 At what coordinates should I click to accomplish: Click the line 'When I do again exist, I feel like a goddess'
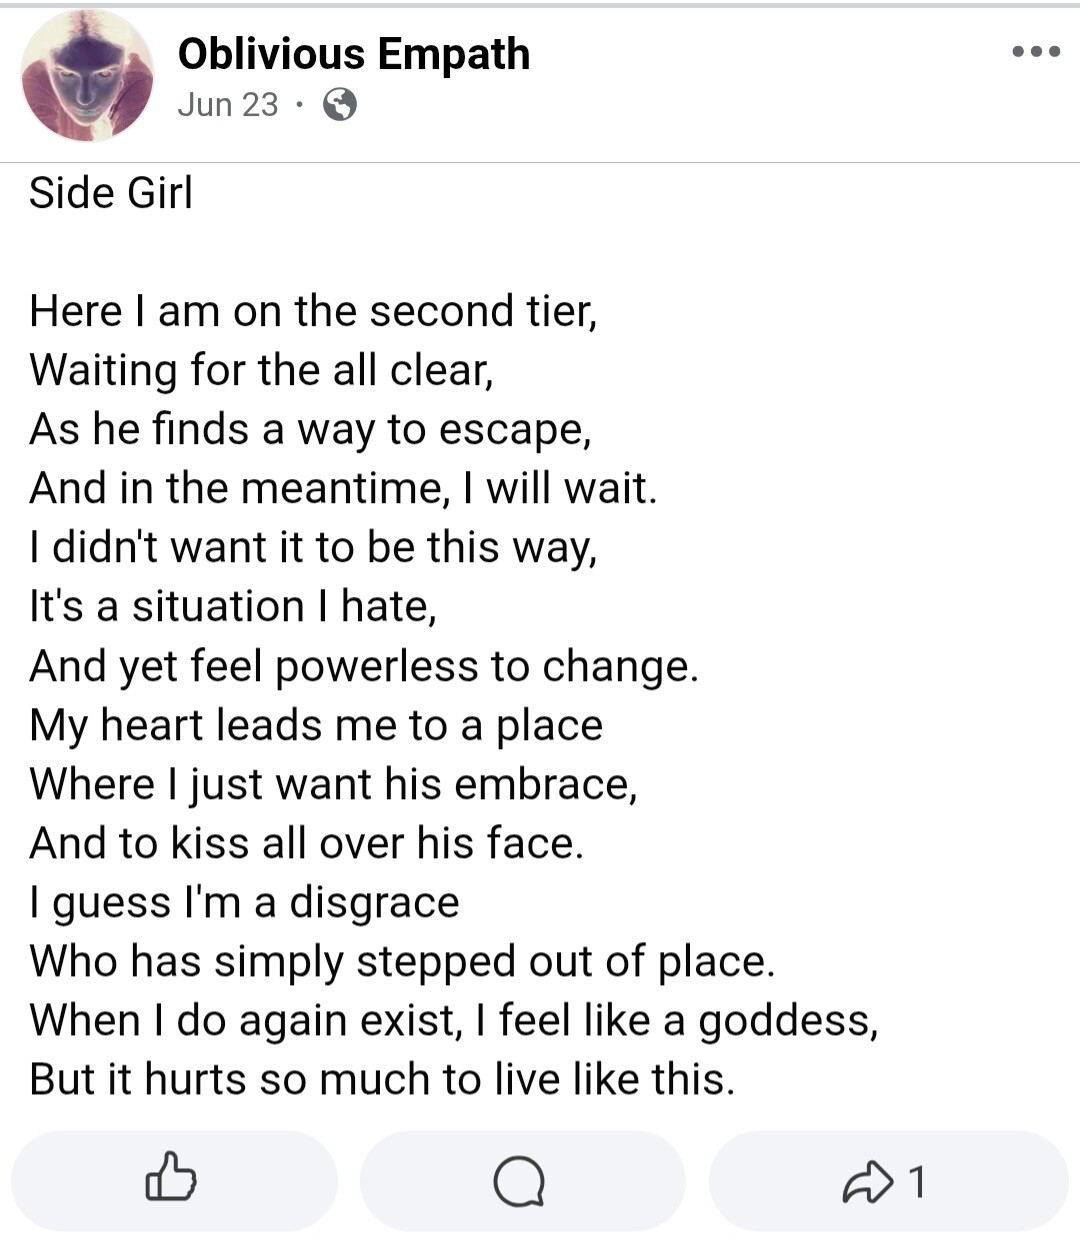[454, 1020]
